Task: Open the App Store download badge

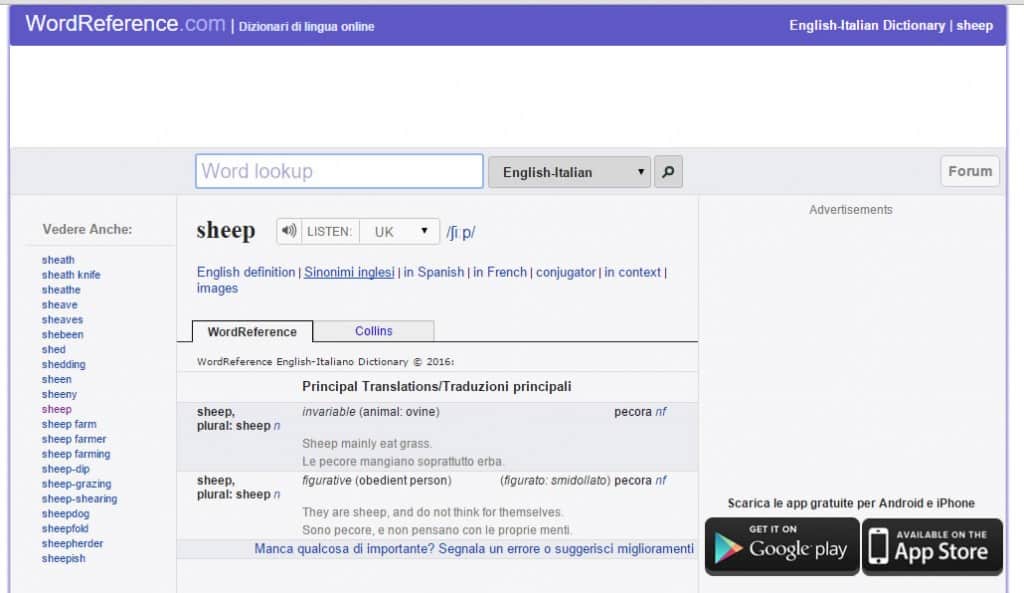Action: pos(931,546)
